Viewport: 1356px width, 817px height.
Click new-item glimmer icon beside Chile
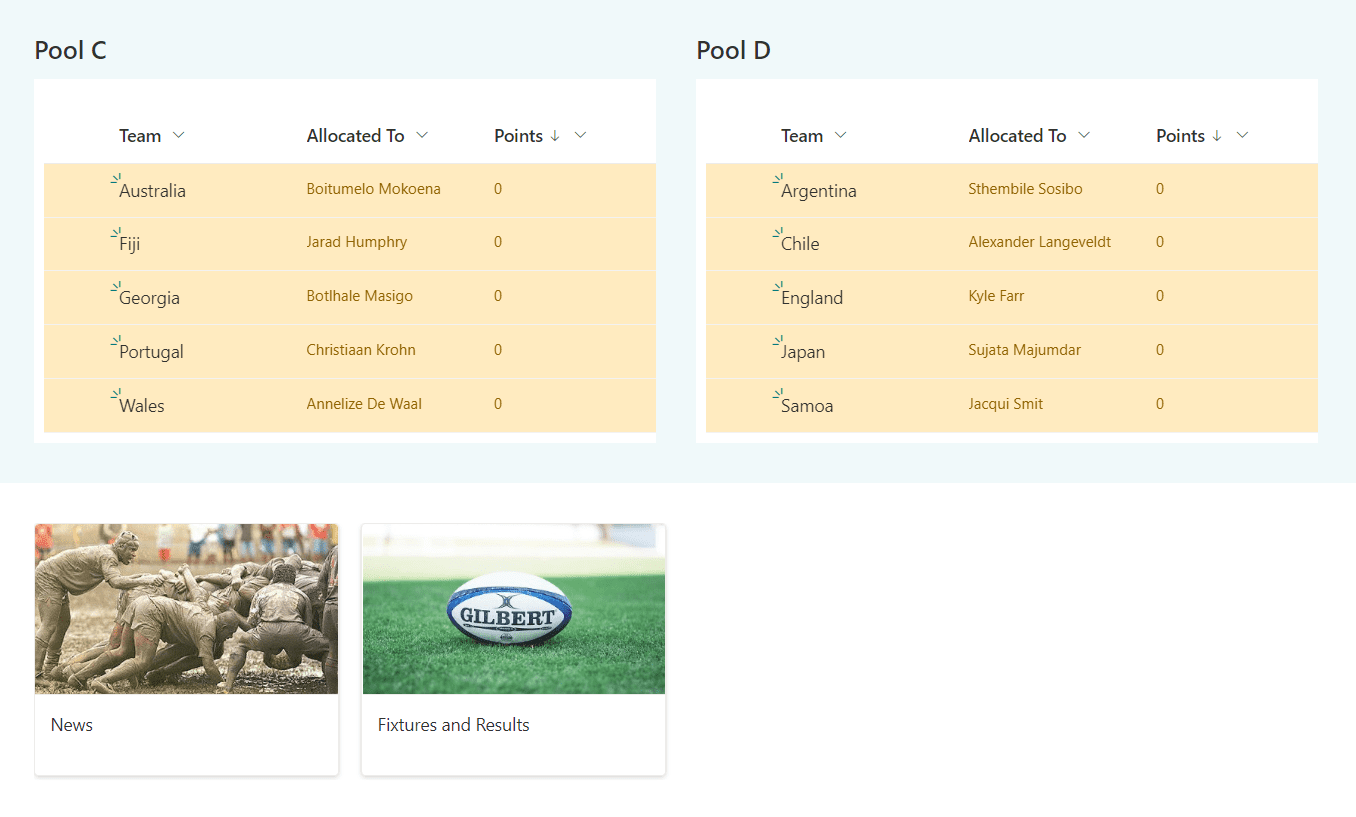[777, 233]
